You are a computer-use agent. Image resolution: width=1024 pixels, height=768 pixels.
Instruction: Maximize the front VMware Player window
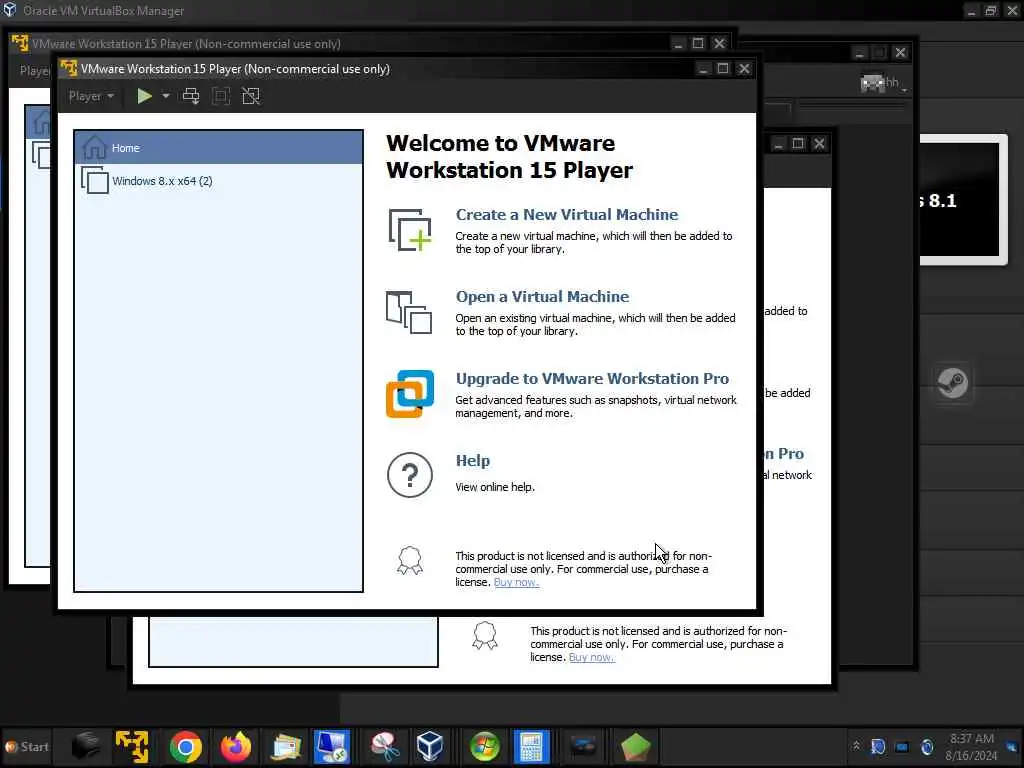(723, 69)
